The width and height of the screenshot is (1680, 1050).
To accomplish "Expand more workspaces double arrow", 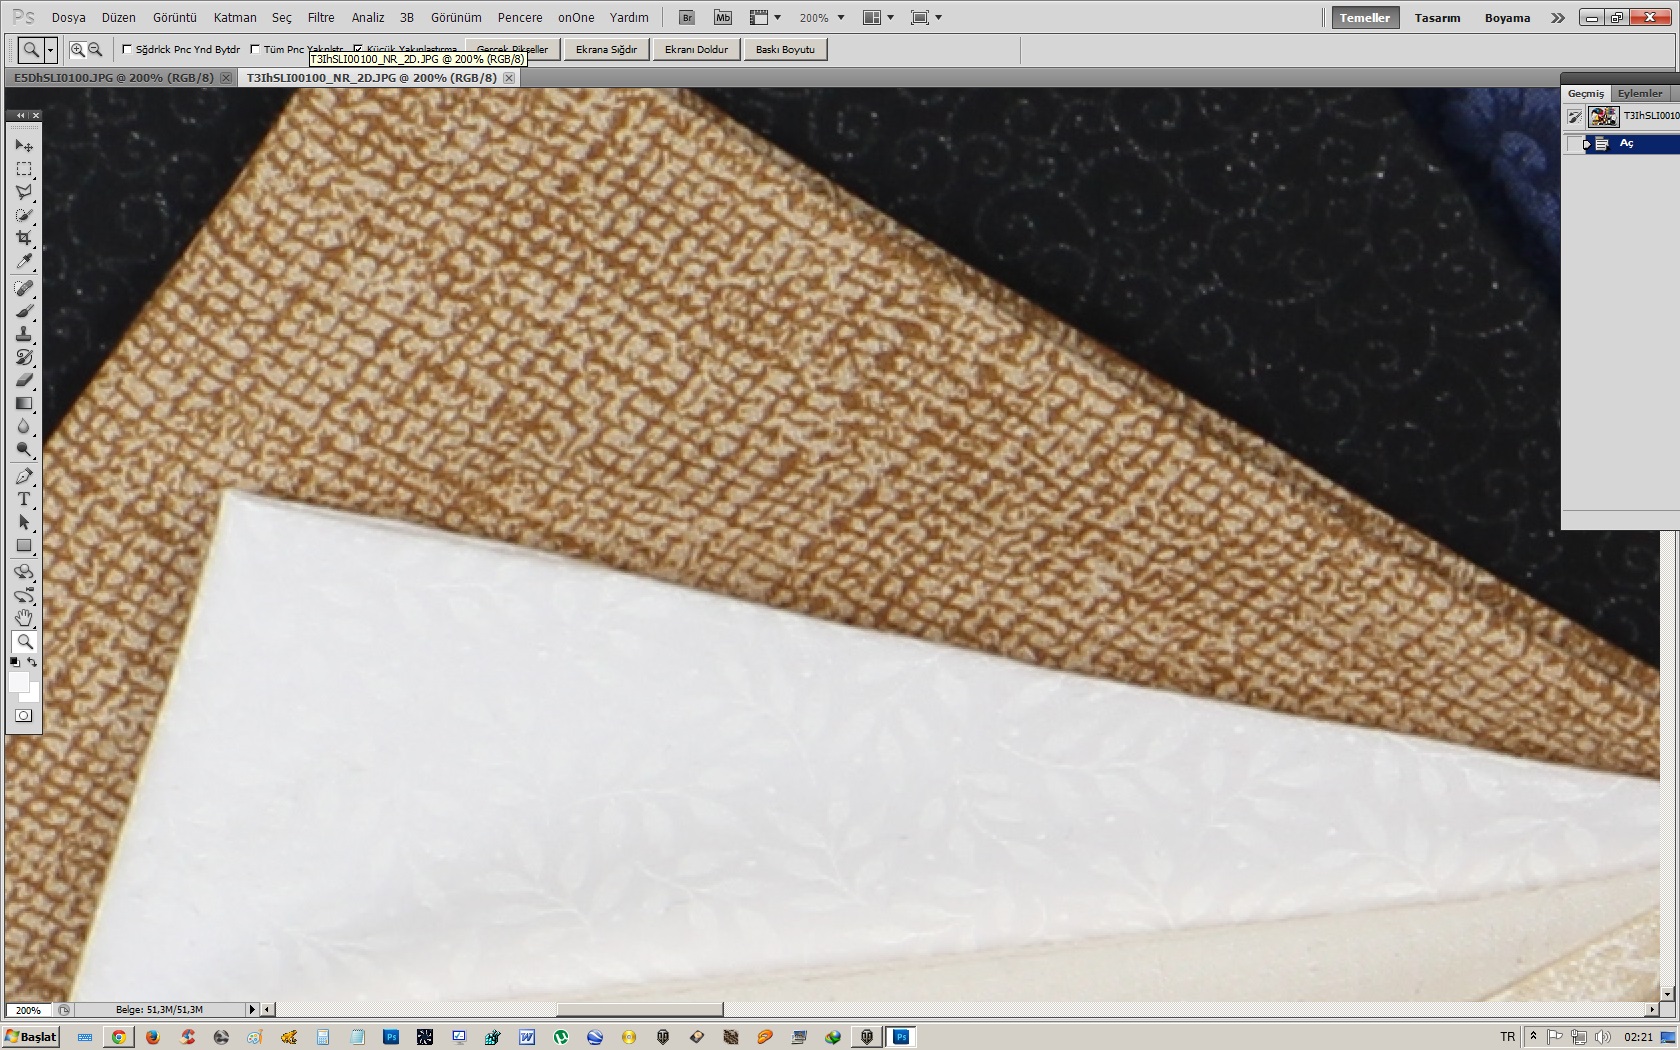I will tap(1558, 18).
